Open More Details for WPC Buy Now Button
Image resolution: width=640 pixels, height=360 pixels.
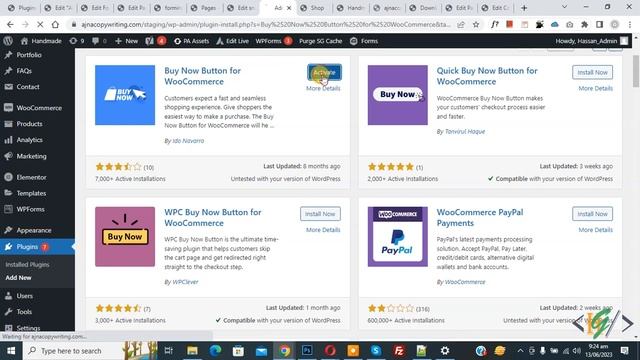click(x=323, y=230)
